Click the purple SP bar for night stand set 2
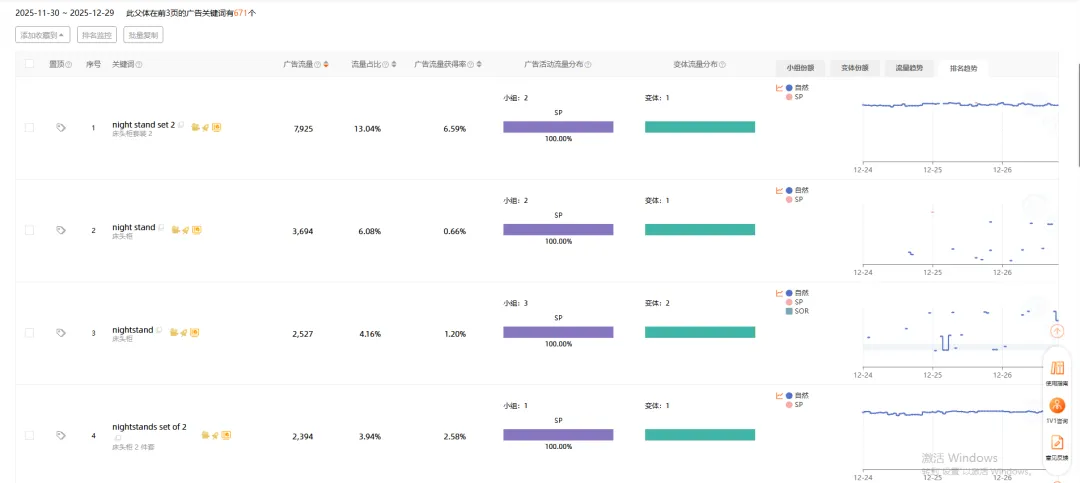 [558, 127]
